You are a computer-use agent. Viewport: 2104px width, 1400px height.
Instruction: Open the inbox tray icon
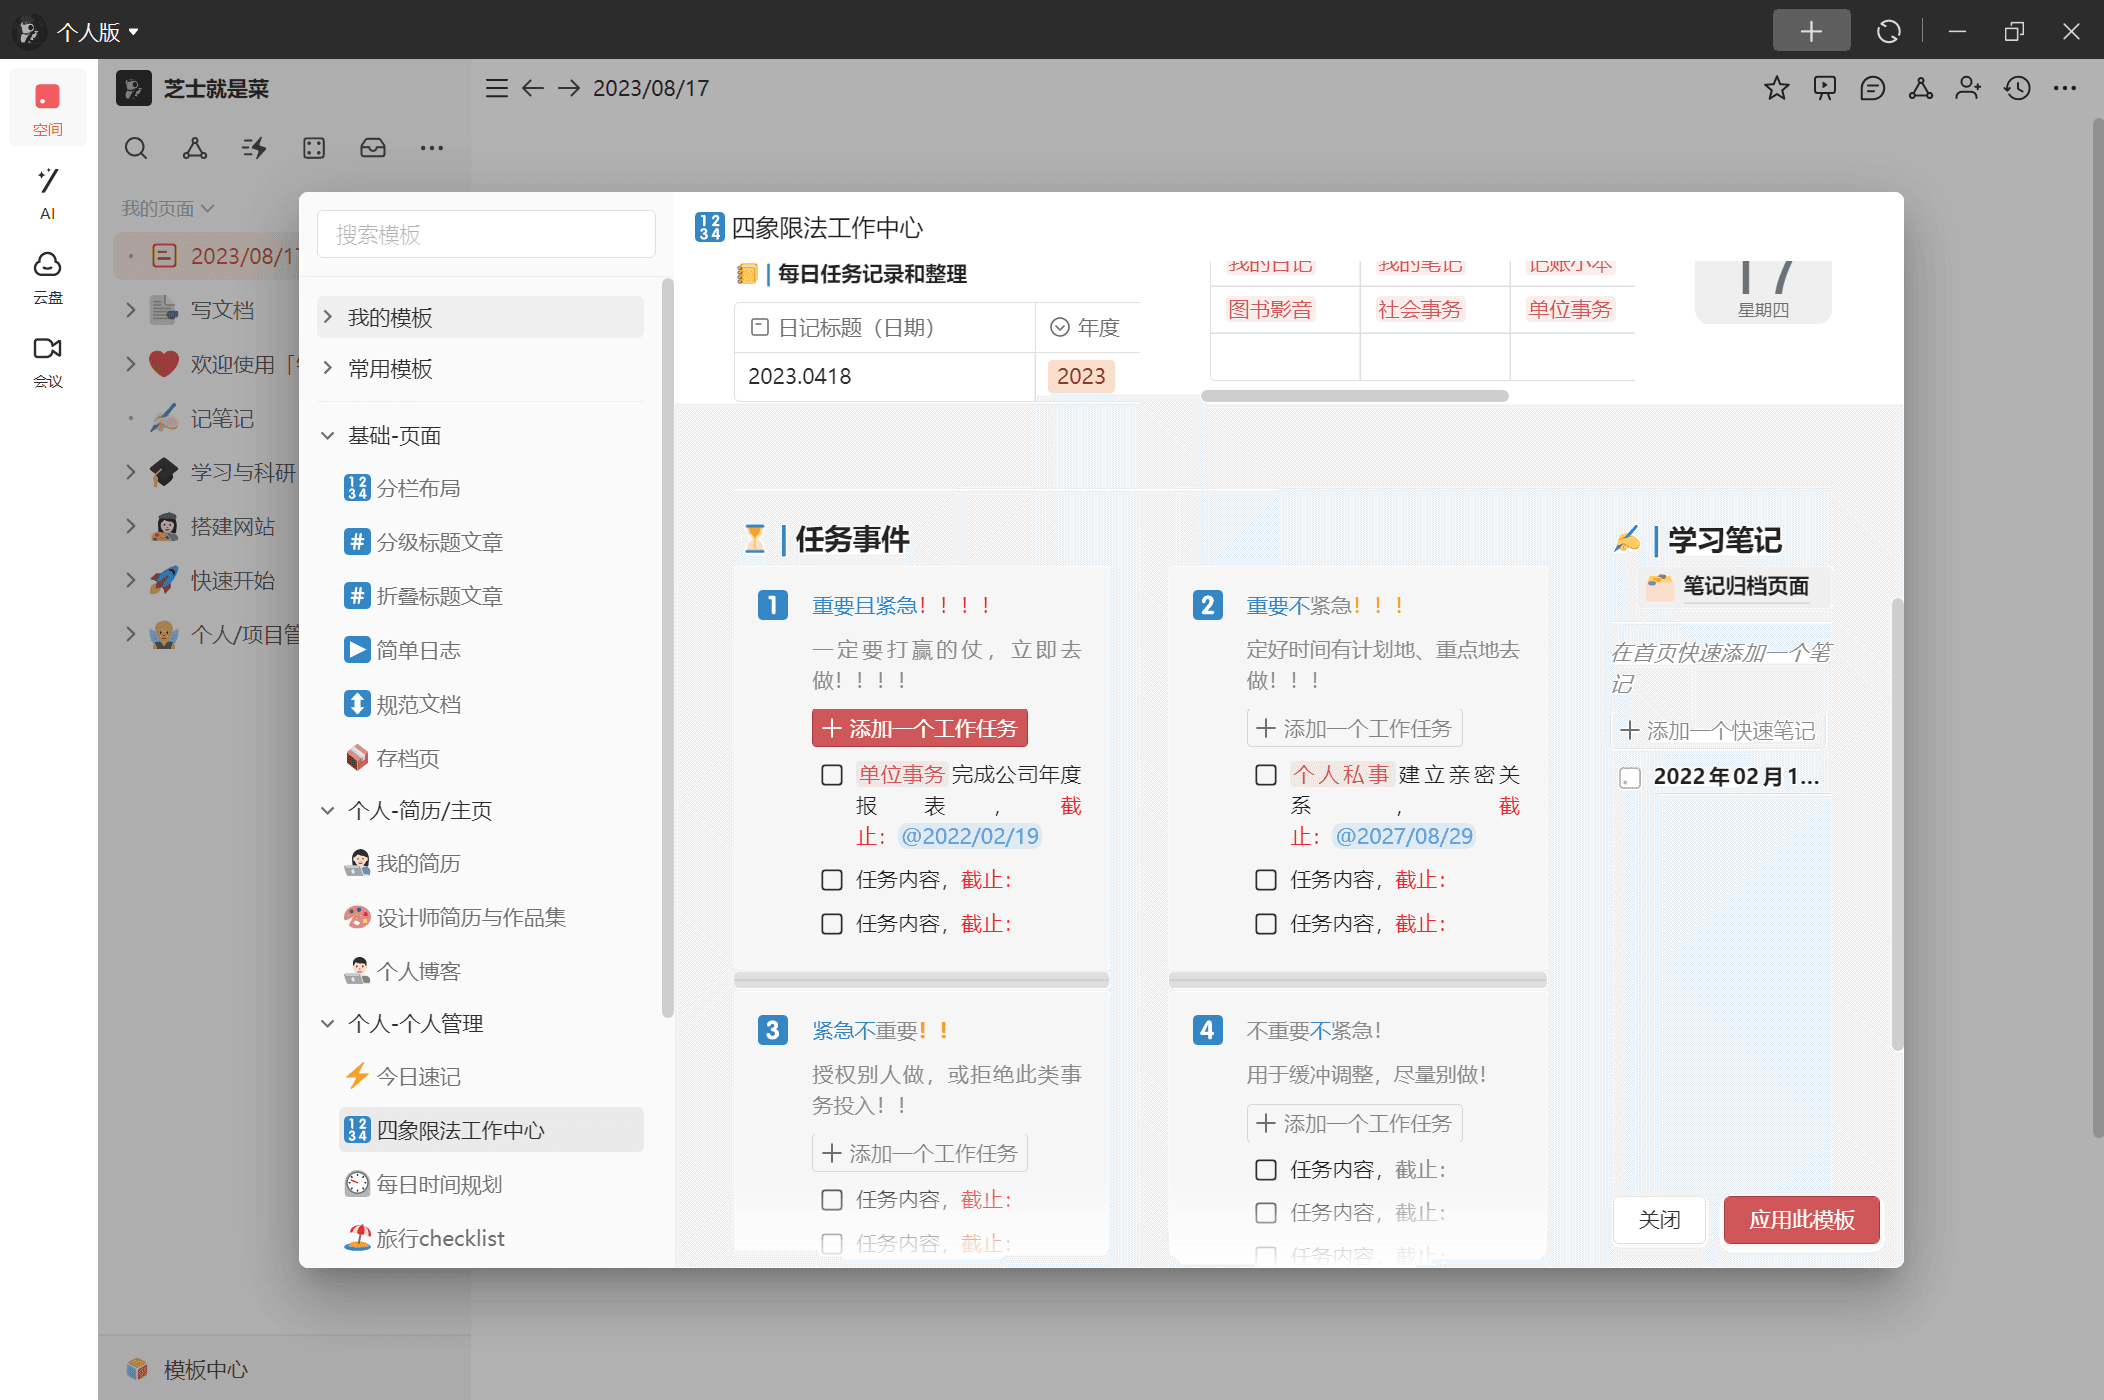[x=373, y=148]
